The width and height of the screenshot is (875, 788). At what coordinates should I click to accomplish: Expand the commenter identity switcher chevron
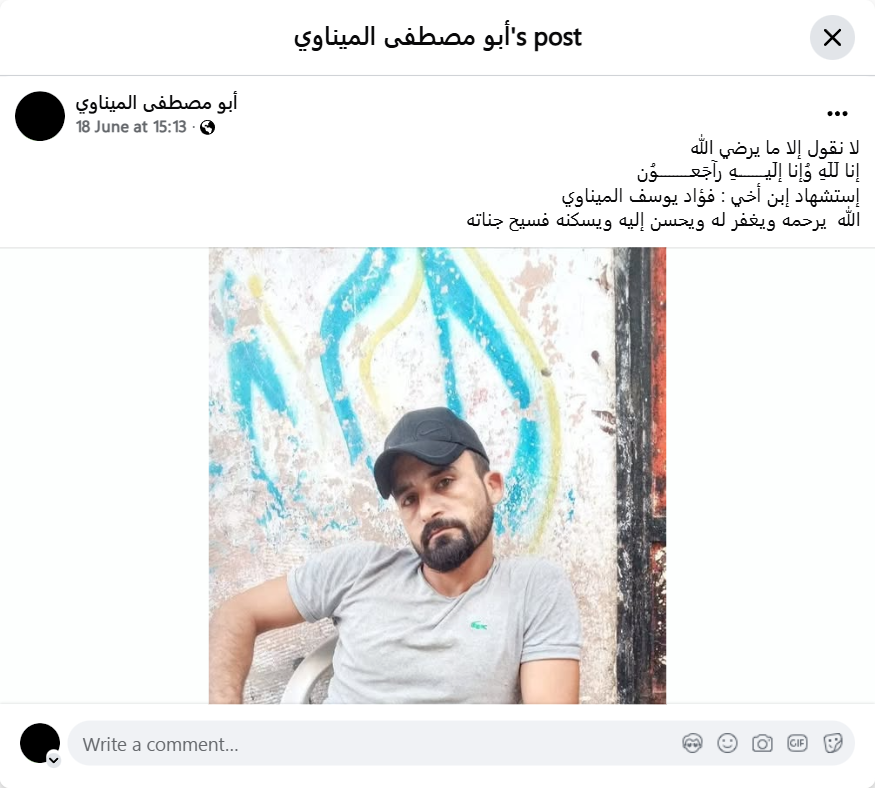pyautogui.click(x=54, y=760)
